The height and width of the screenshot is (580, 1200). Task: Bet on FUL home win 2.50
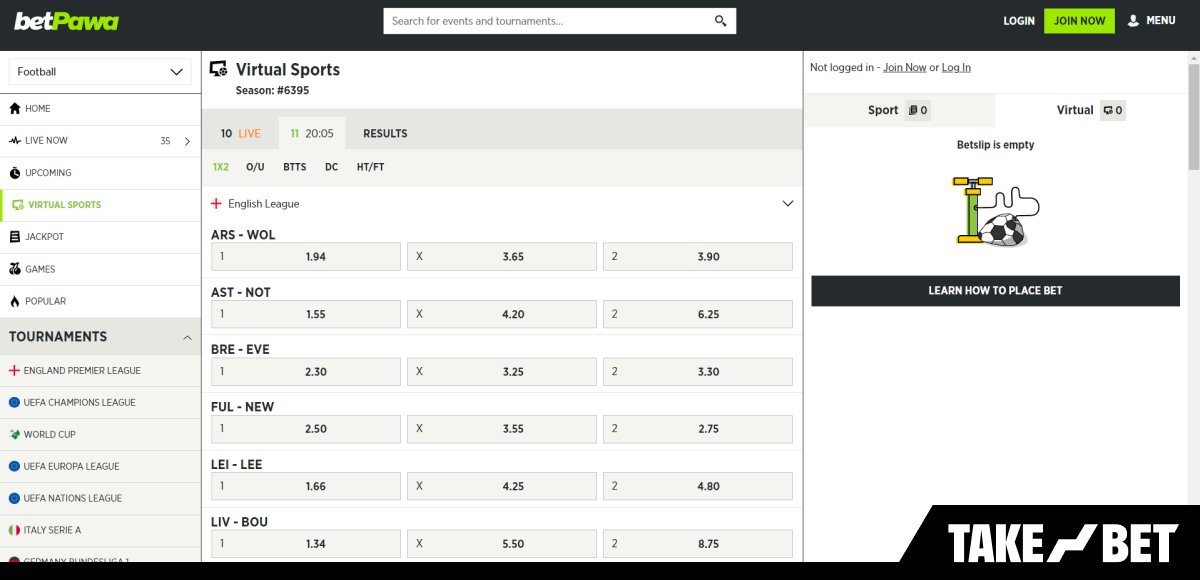pos(306,429)
